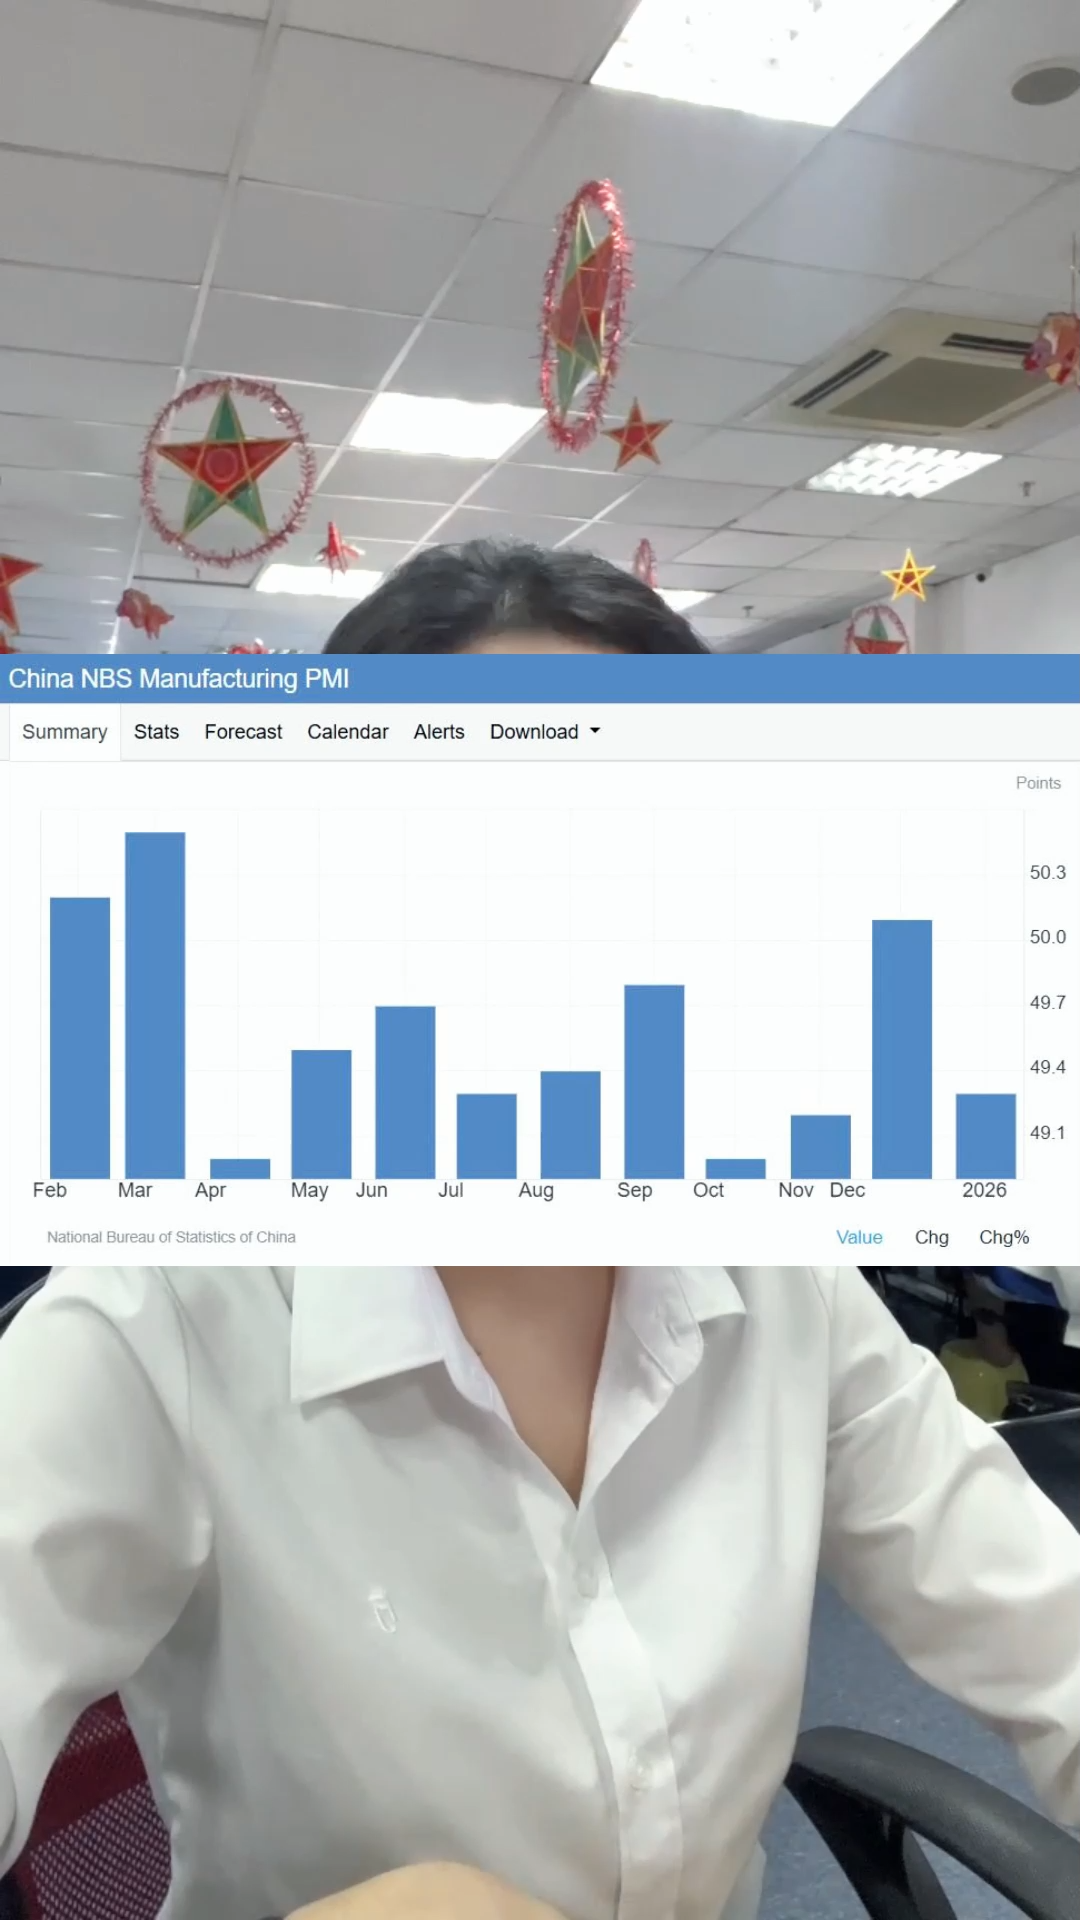Click the National Bureau of Statistics source
The image size is (1080, 1920).
pyautogui.click(x=171, y=1237)
